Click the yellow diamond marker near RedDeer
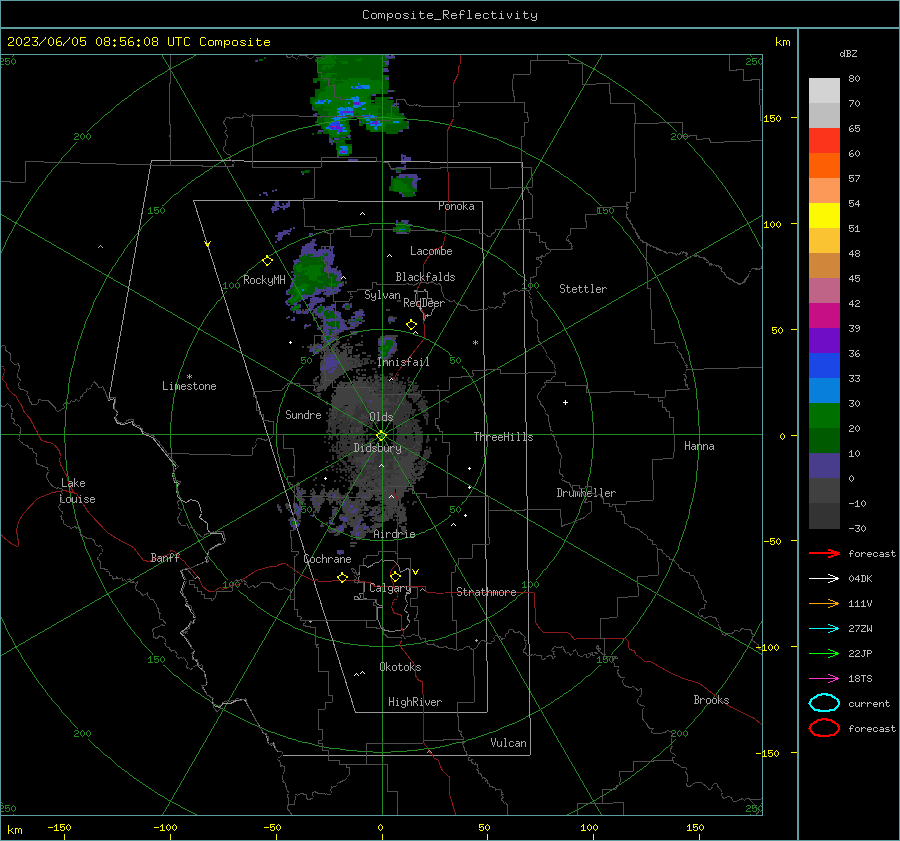Image resolution: width=900 pixels, height=841 pixels. pyautogui.click(x=411, y=325)
